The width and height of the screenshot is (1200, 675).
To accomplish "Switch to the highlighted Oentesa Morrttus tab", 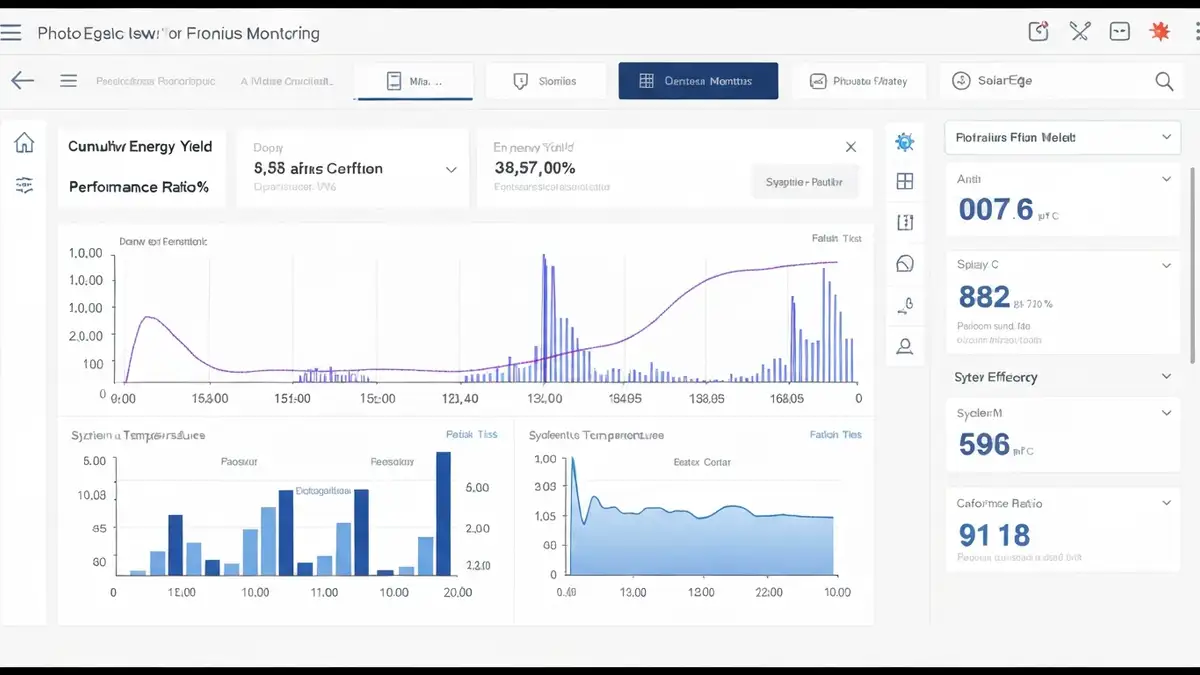I will [698, 81].
